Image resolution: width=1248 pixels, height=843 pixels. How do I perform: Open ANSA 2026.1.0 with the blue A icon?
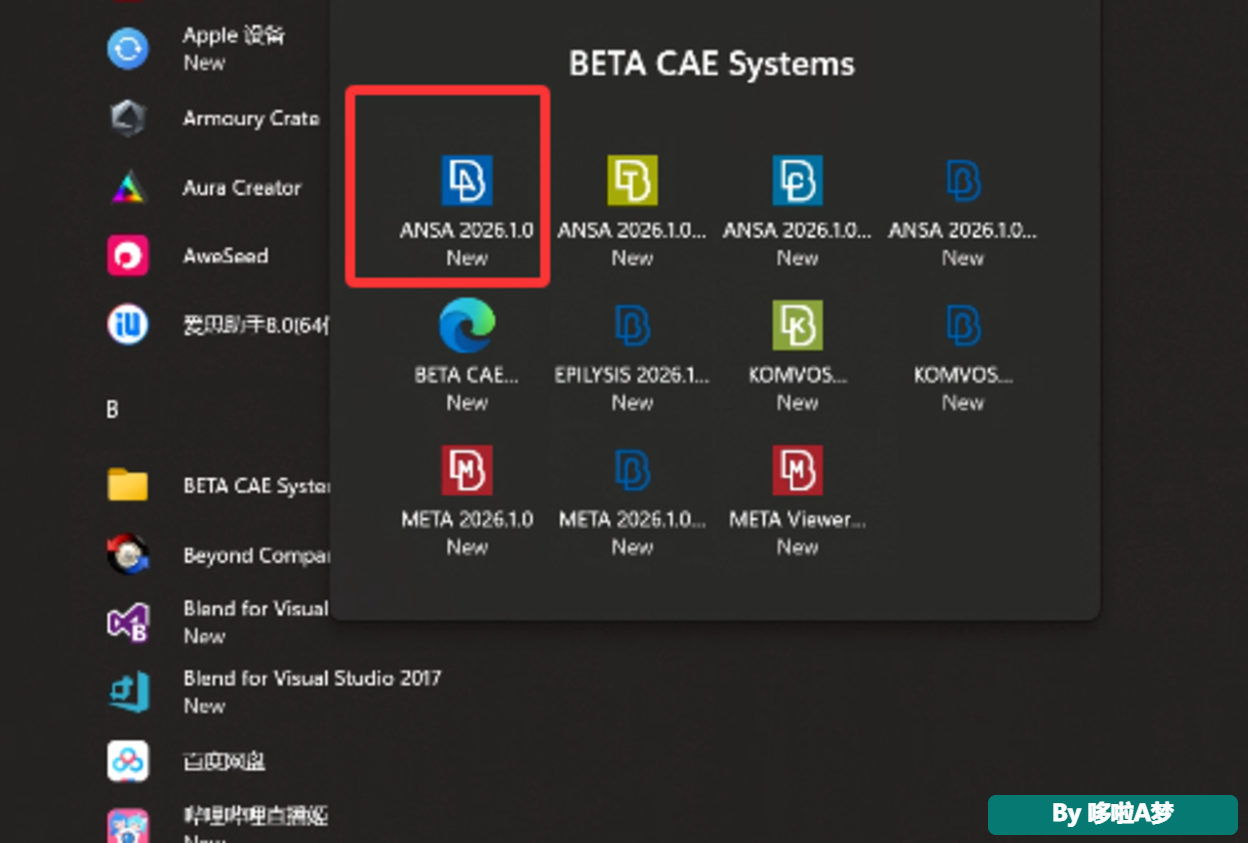pyautogui.click(x=467, y=210)
